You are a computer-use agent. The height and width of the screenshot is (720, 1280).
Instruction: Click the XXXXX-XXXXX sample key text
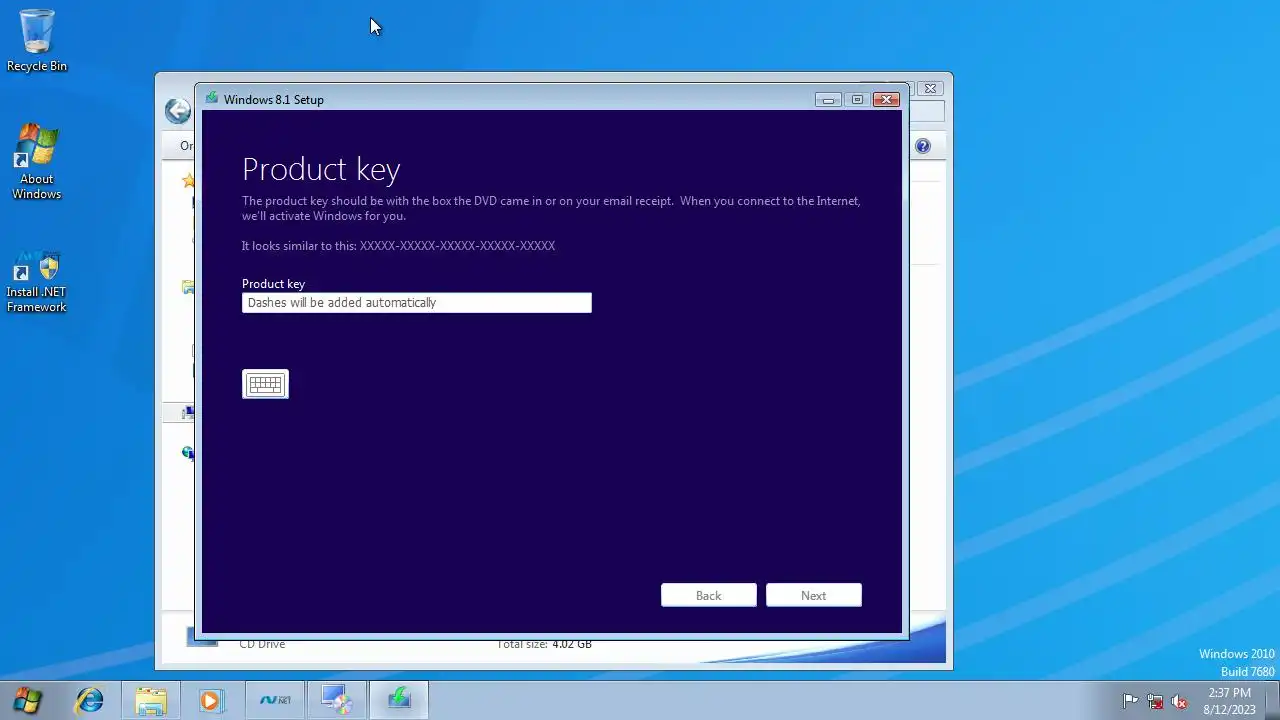[457, 246]
